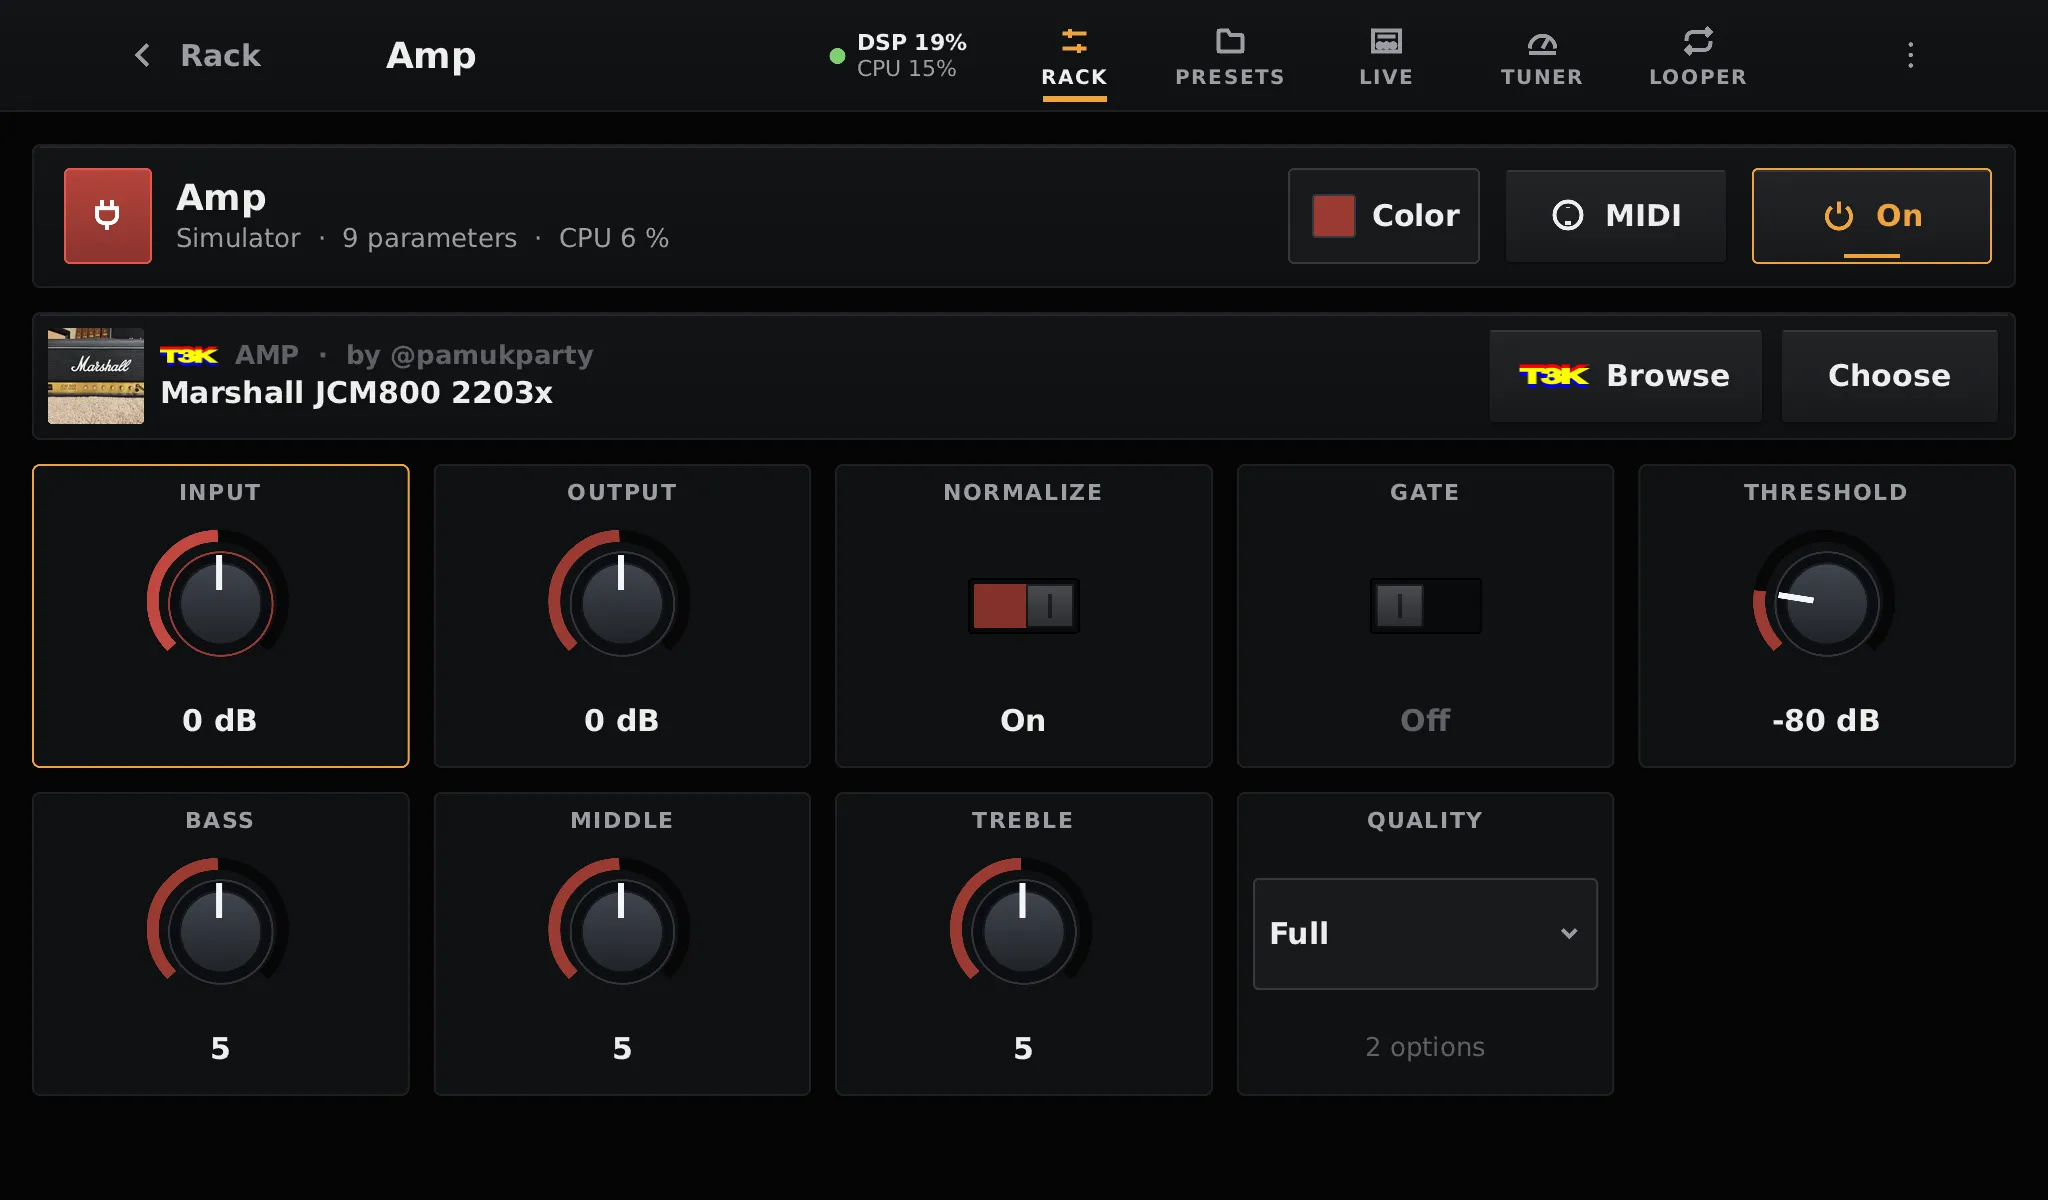Click the T3K Browse button
The image size is (2048, 1200).
click(x=1626, y=376)
